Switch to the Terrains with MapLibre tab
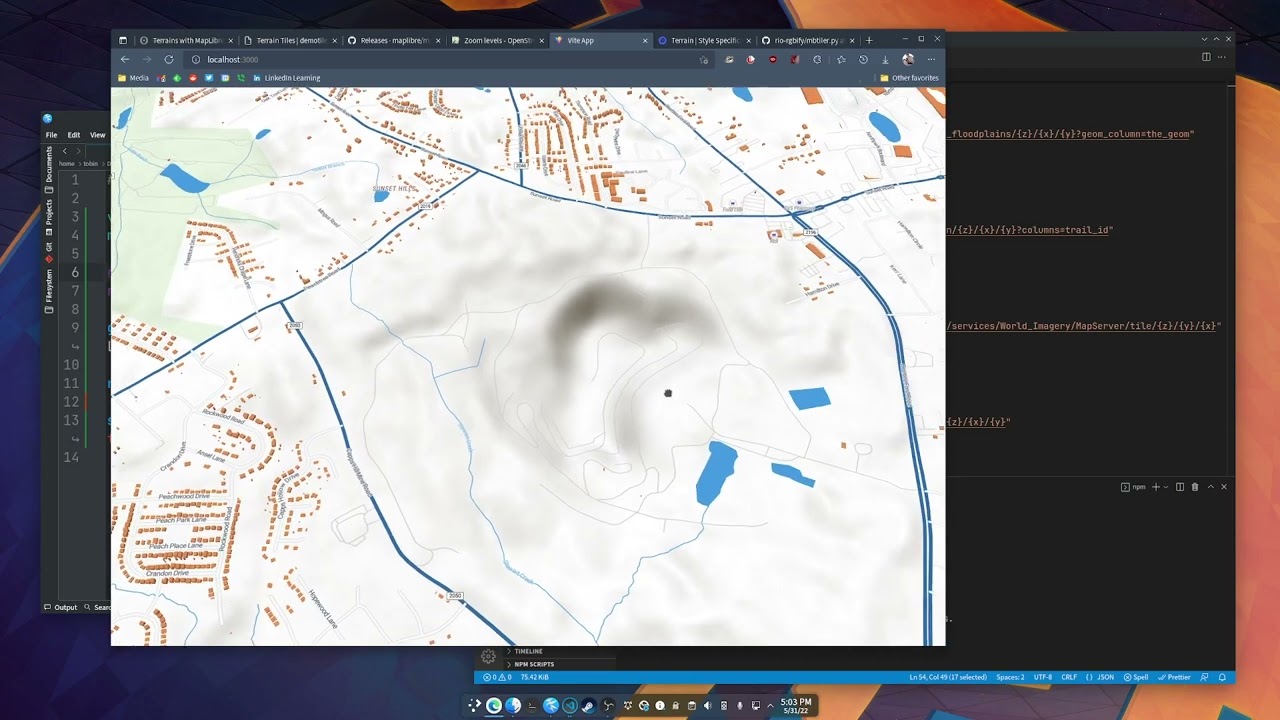Viewport: 1280px width, 720px height. coord(186,40)
